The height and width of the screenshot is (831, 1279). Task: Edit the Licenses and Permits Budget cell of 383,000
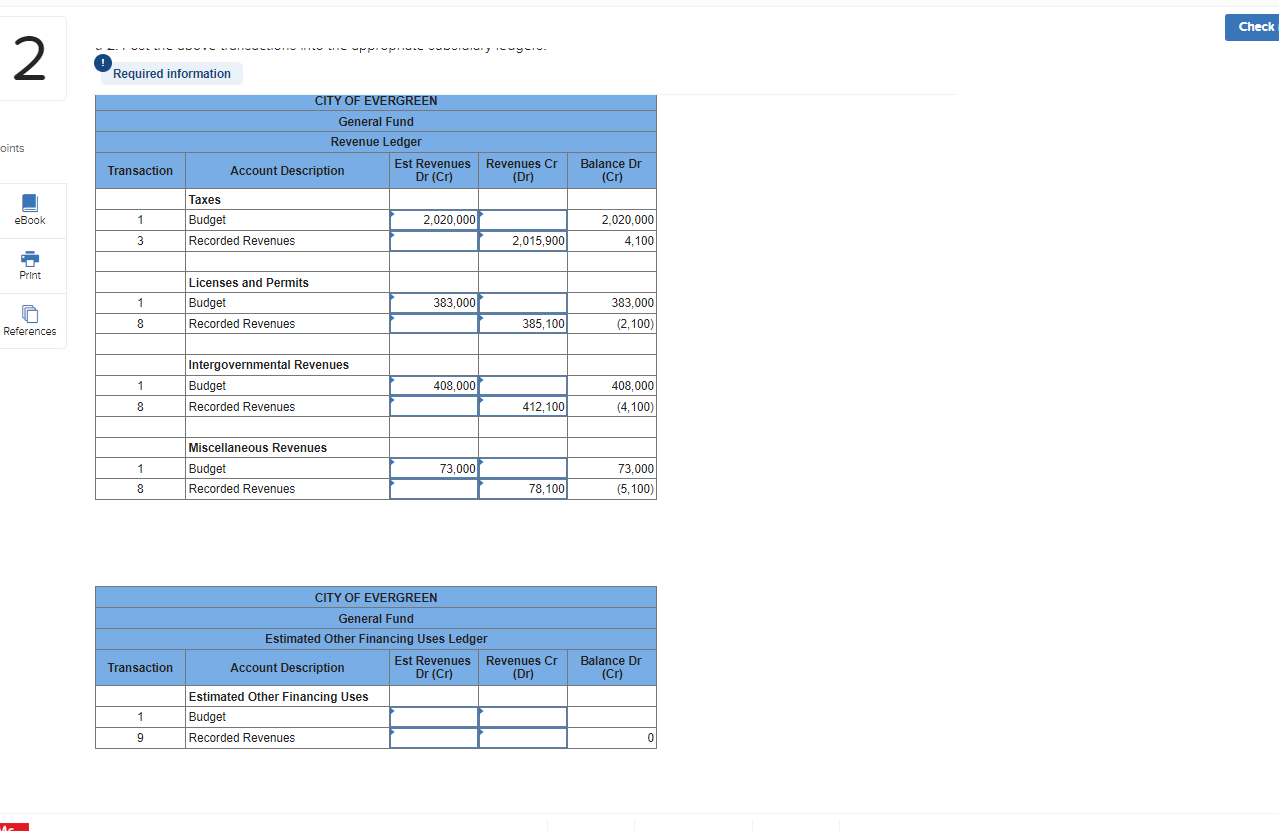433,302
